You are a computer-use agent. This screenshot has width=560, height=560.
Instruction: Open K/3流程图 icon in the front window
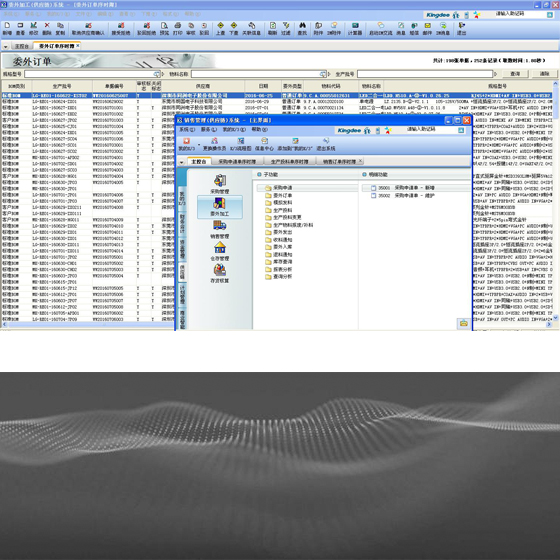(x=241, y=144)
